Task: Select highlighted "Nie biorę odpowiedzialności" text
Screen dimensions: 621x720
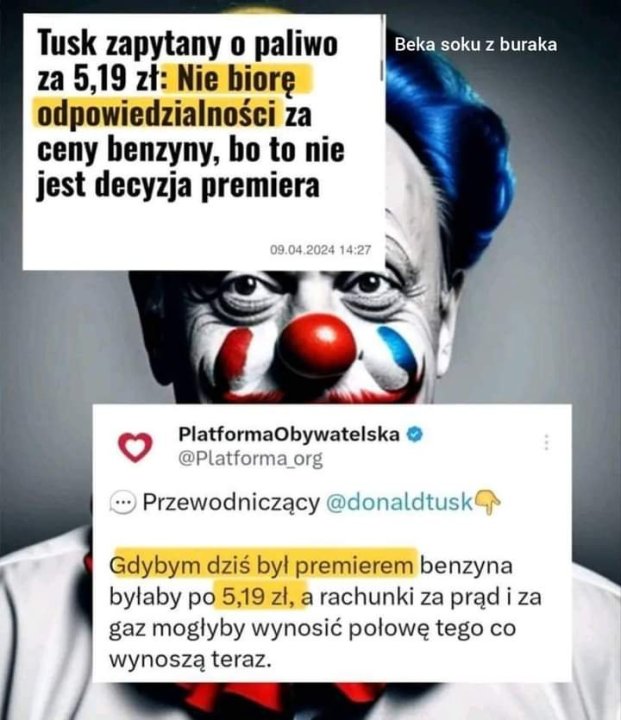Action: pos(172,96)
